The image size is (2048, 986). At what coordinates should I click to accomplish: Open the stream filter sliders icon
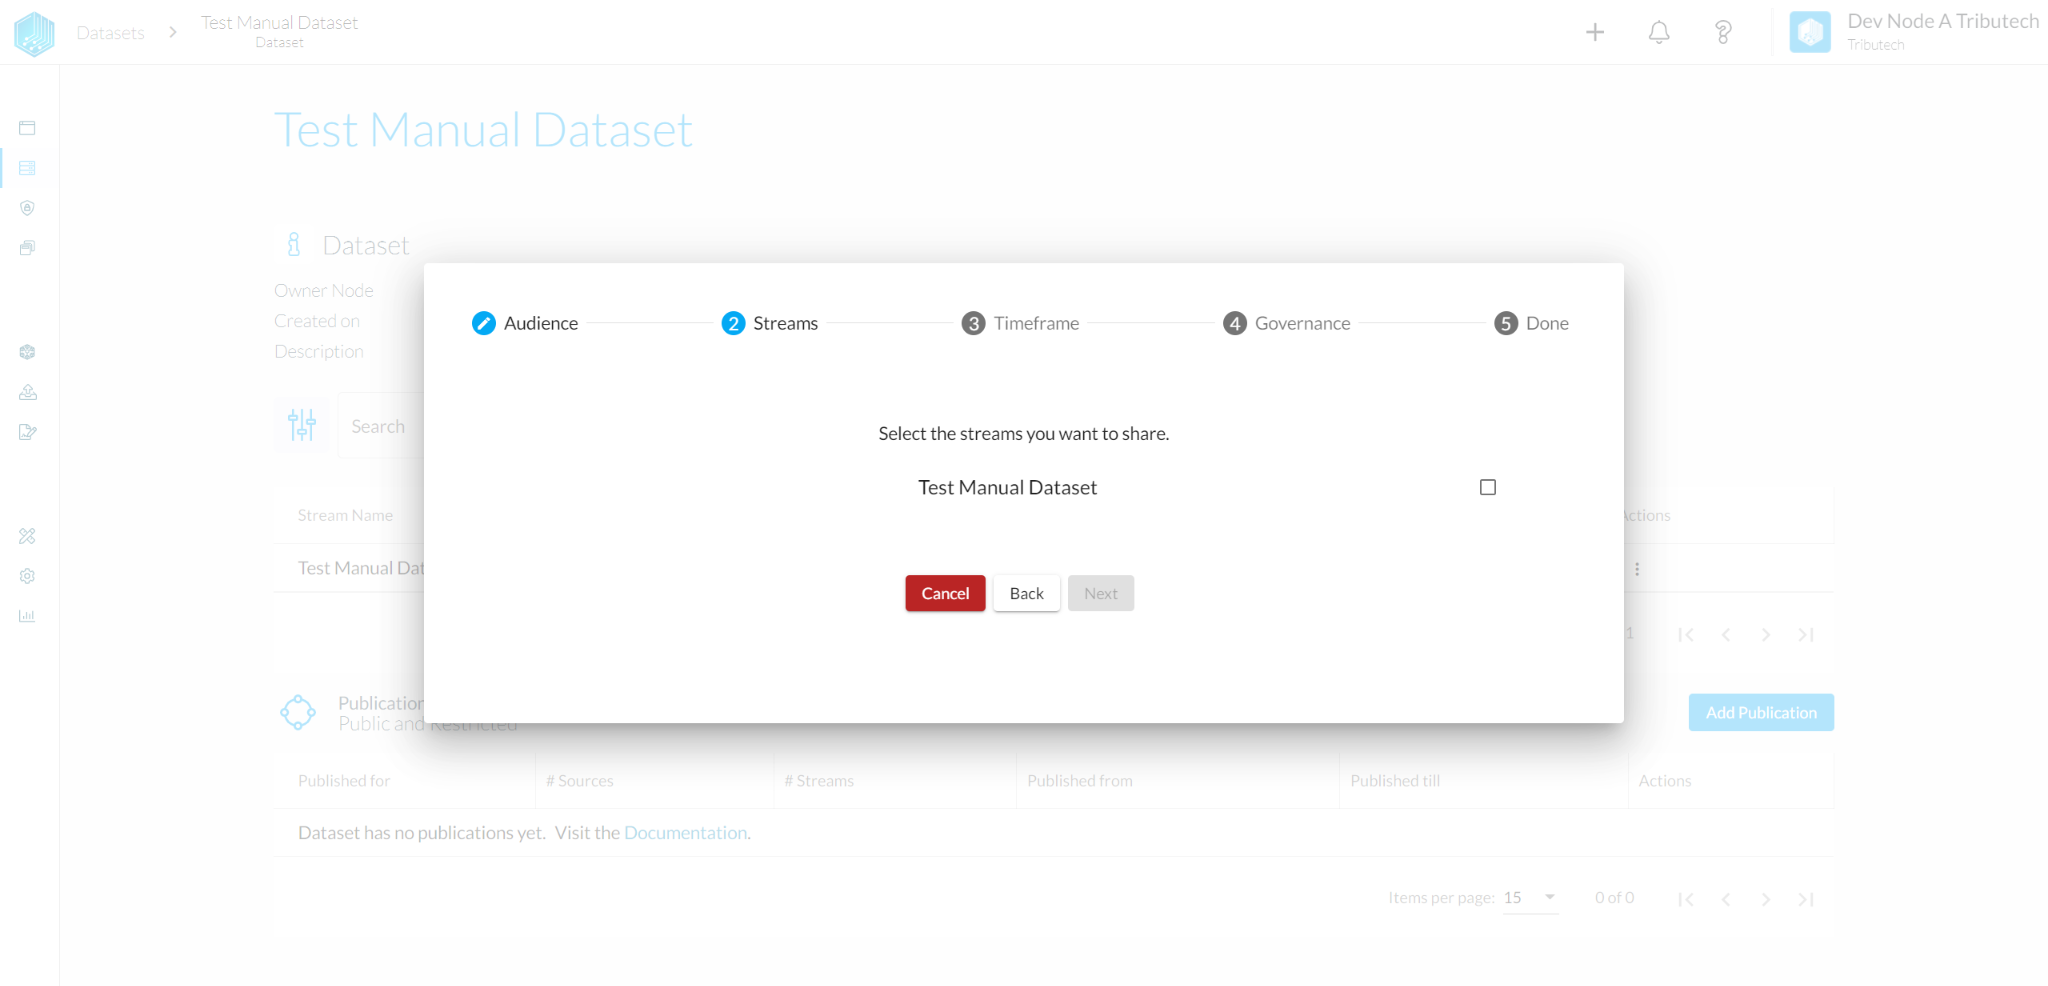pyautogui.click(x=302, y=425)
